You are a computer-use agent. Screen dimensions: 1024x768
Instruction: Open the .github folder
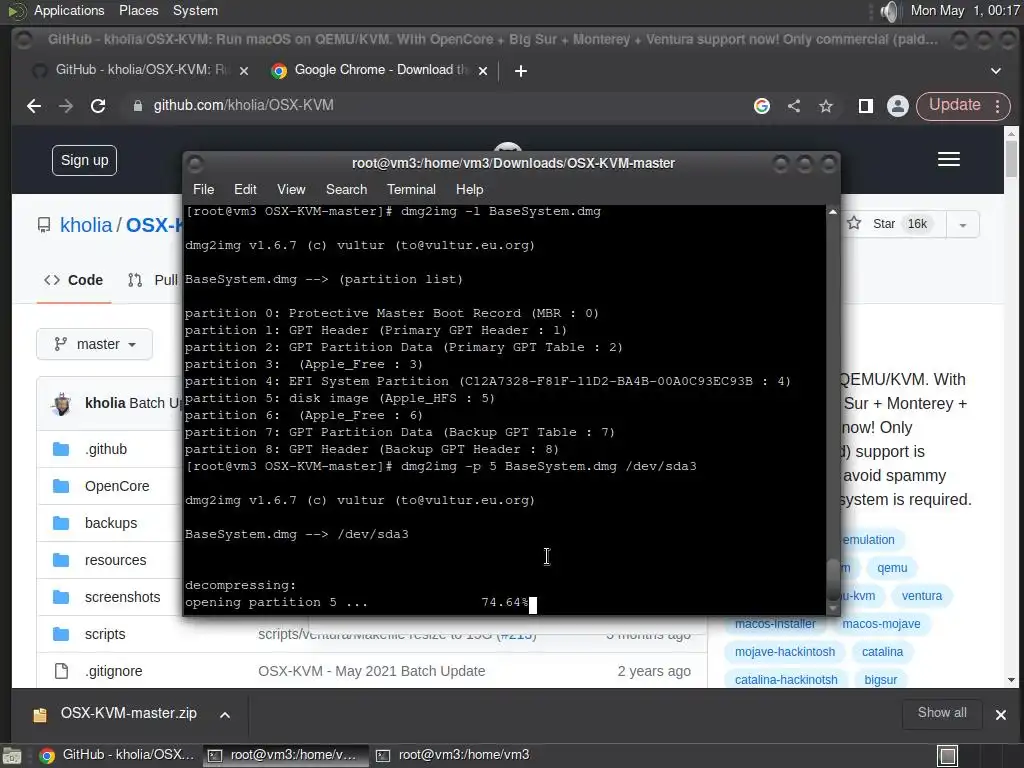tap(106, 449)
